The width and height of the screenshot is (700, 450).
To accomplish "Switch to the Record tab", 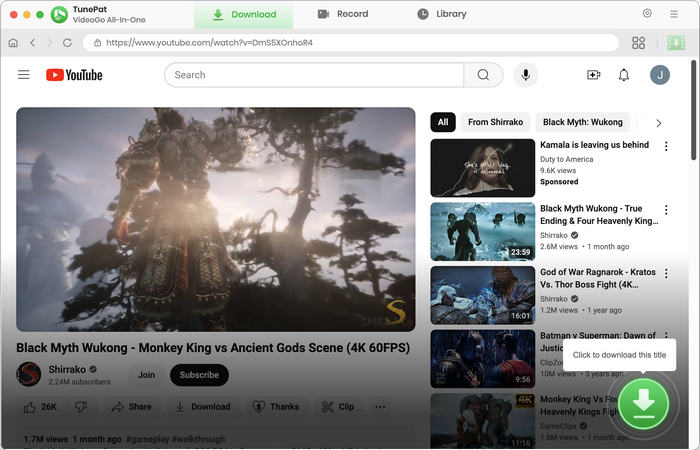I will [x=343, y=14].
